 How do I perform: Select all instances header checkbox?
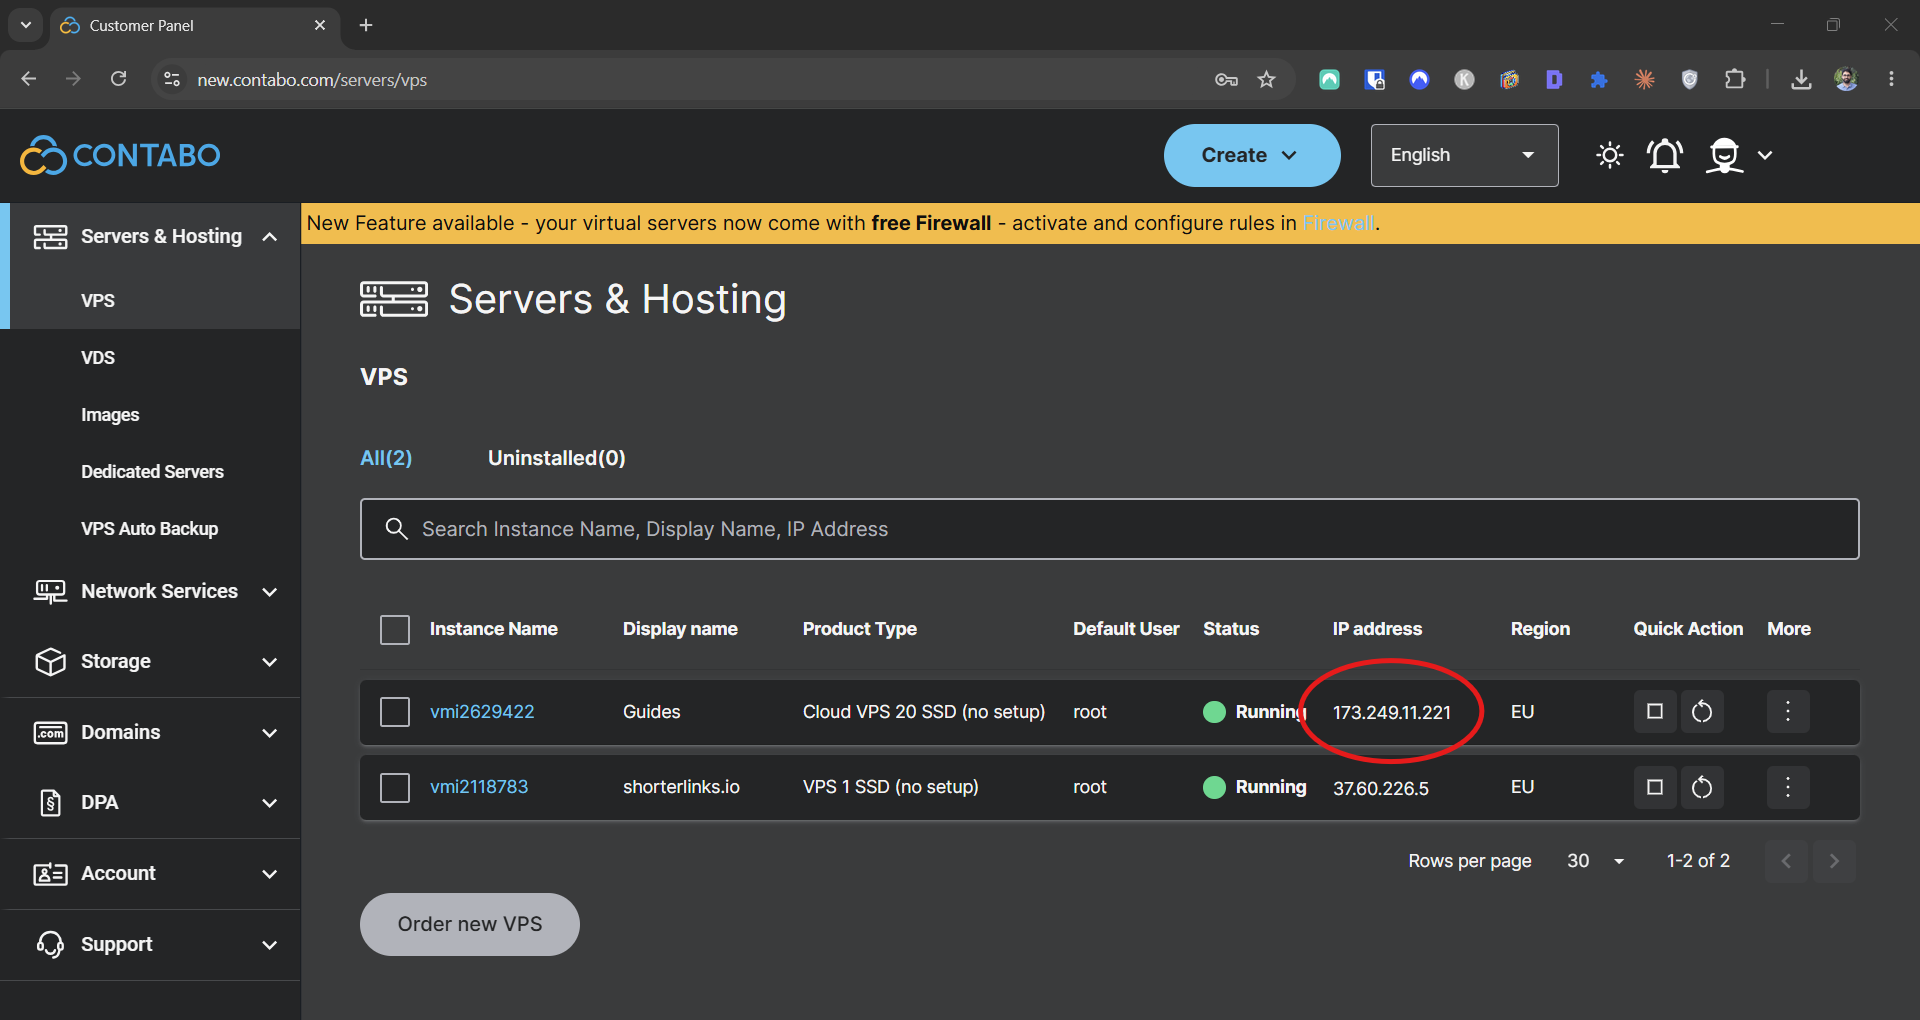point(395,630)
